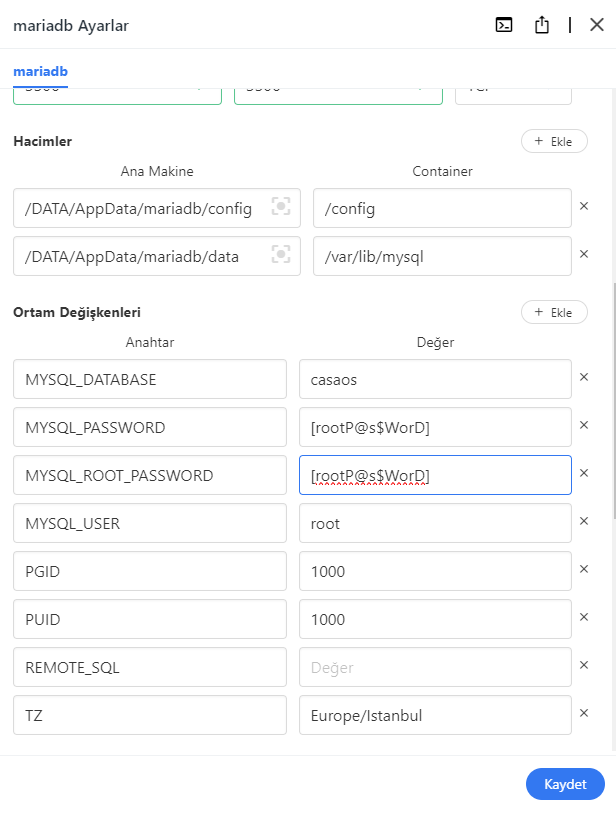Screen dimensions: 616x815
Task: Focus the MYSQL_ROOT_PASSWORD value field
Action: coord(435,475)
